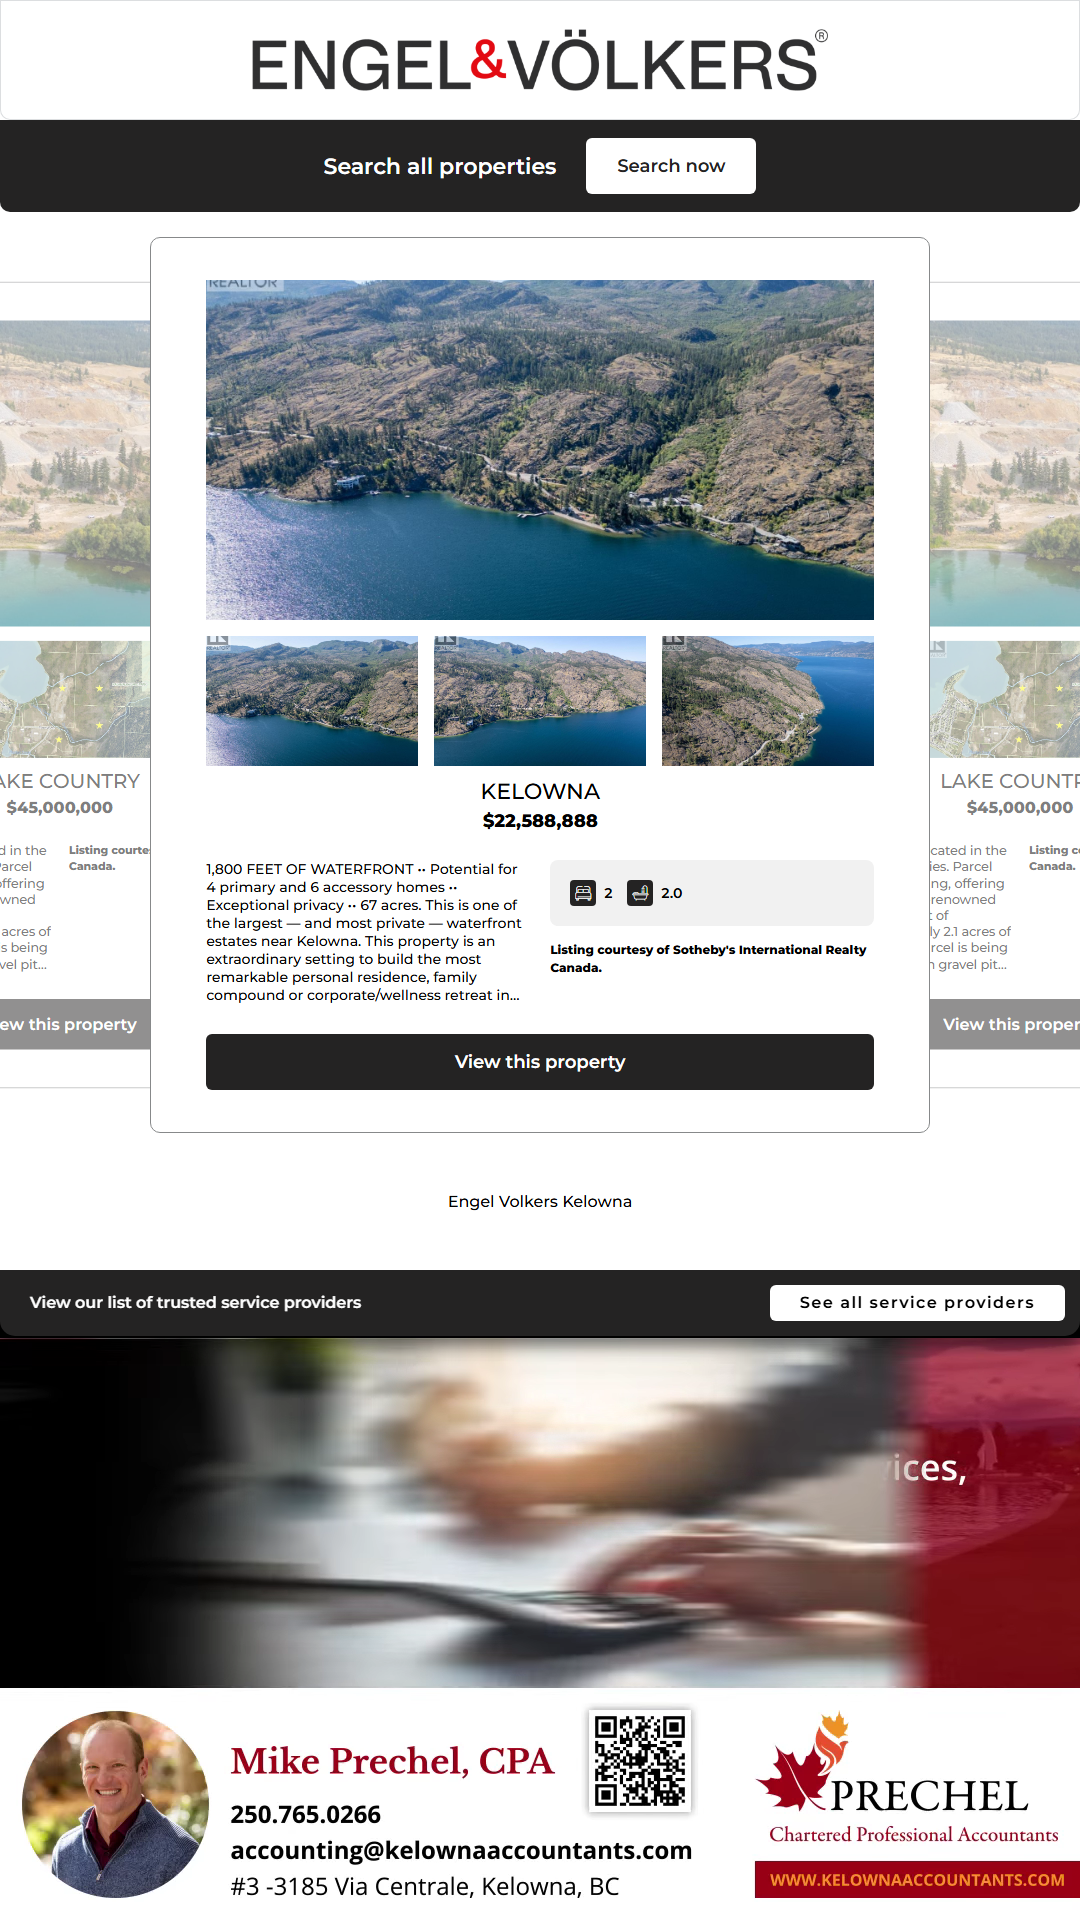This screenshot has height=1920, width=1080.
Task: Select the middle Kelowna thumbnail image
Action: point(540,701)
